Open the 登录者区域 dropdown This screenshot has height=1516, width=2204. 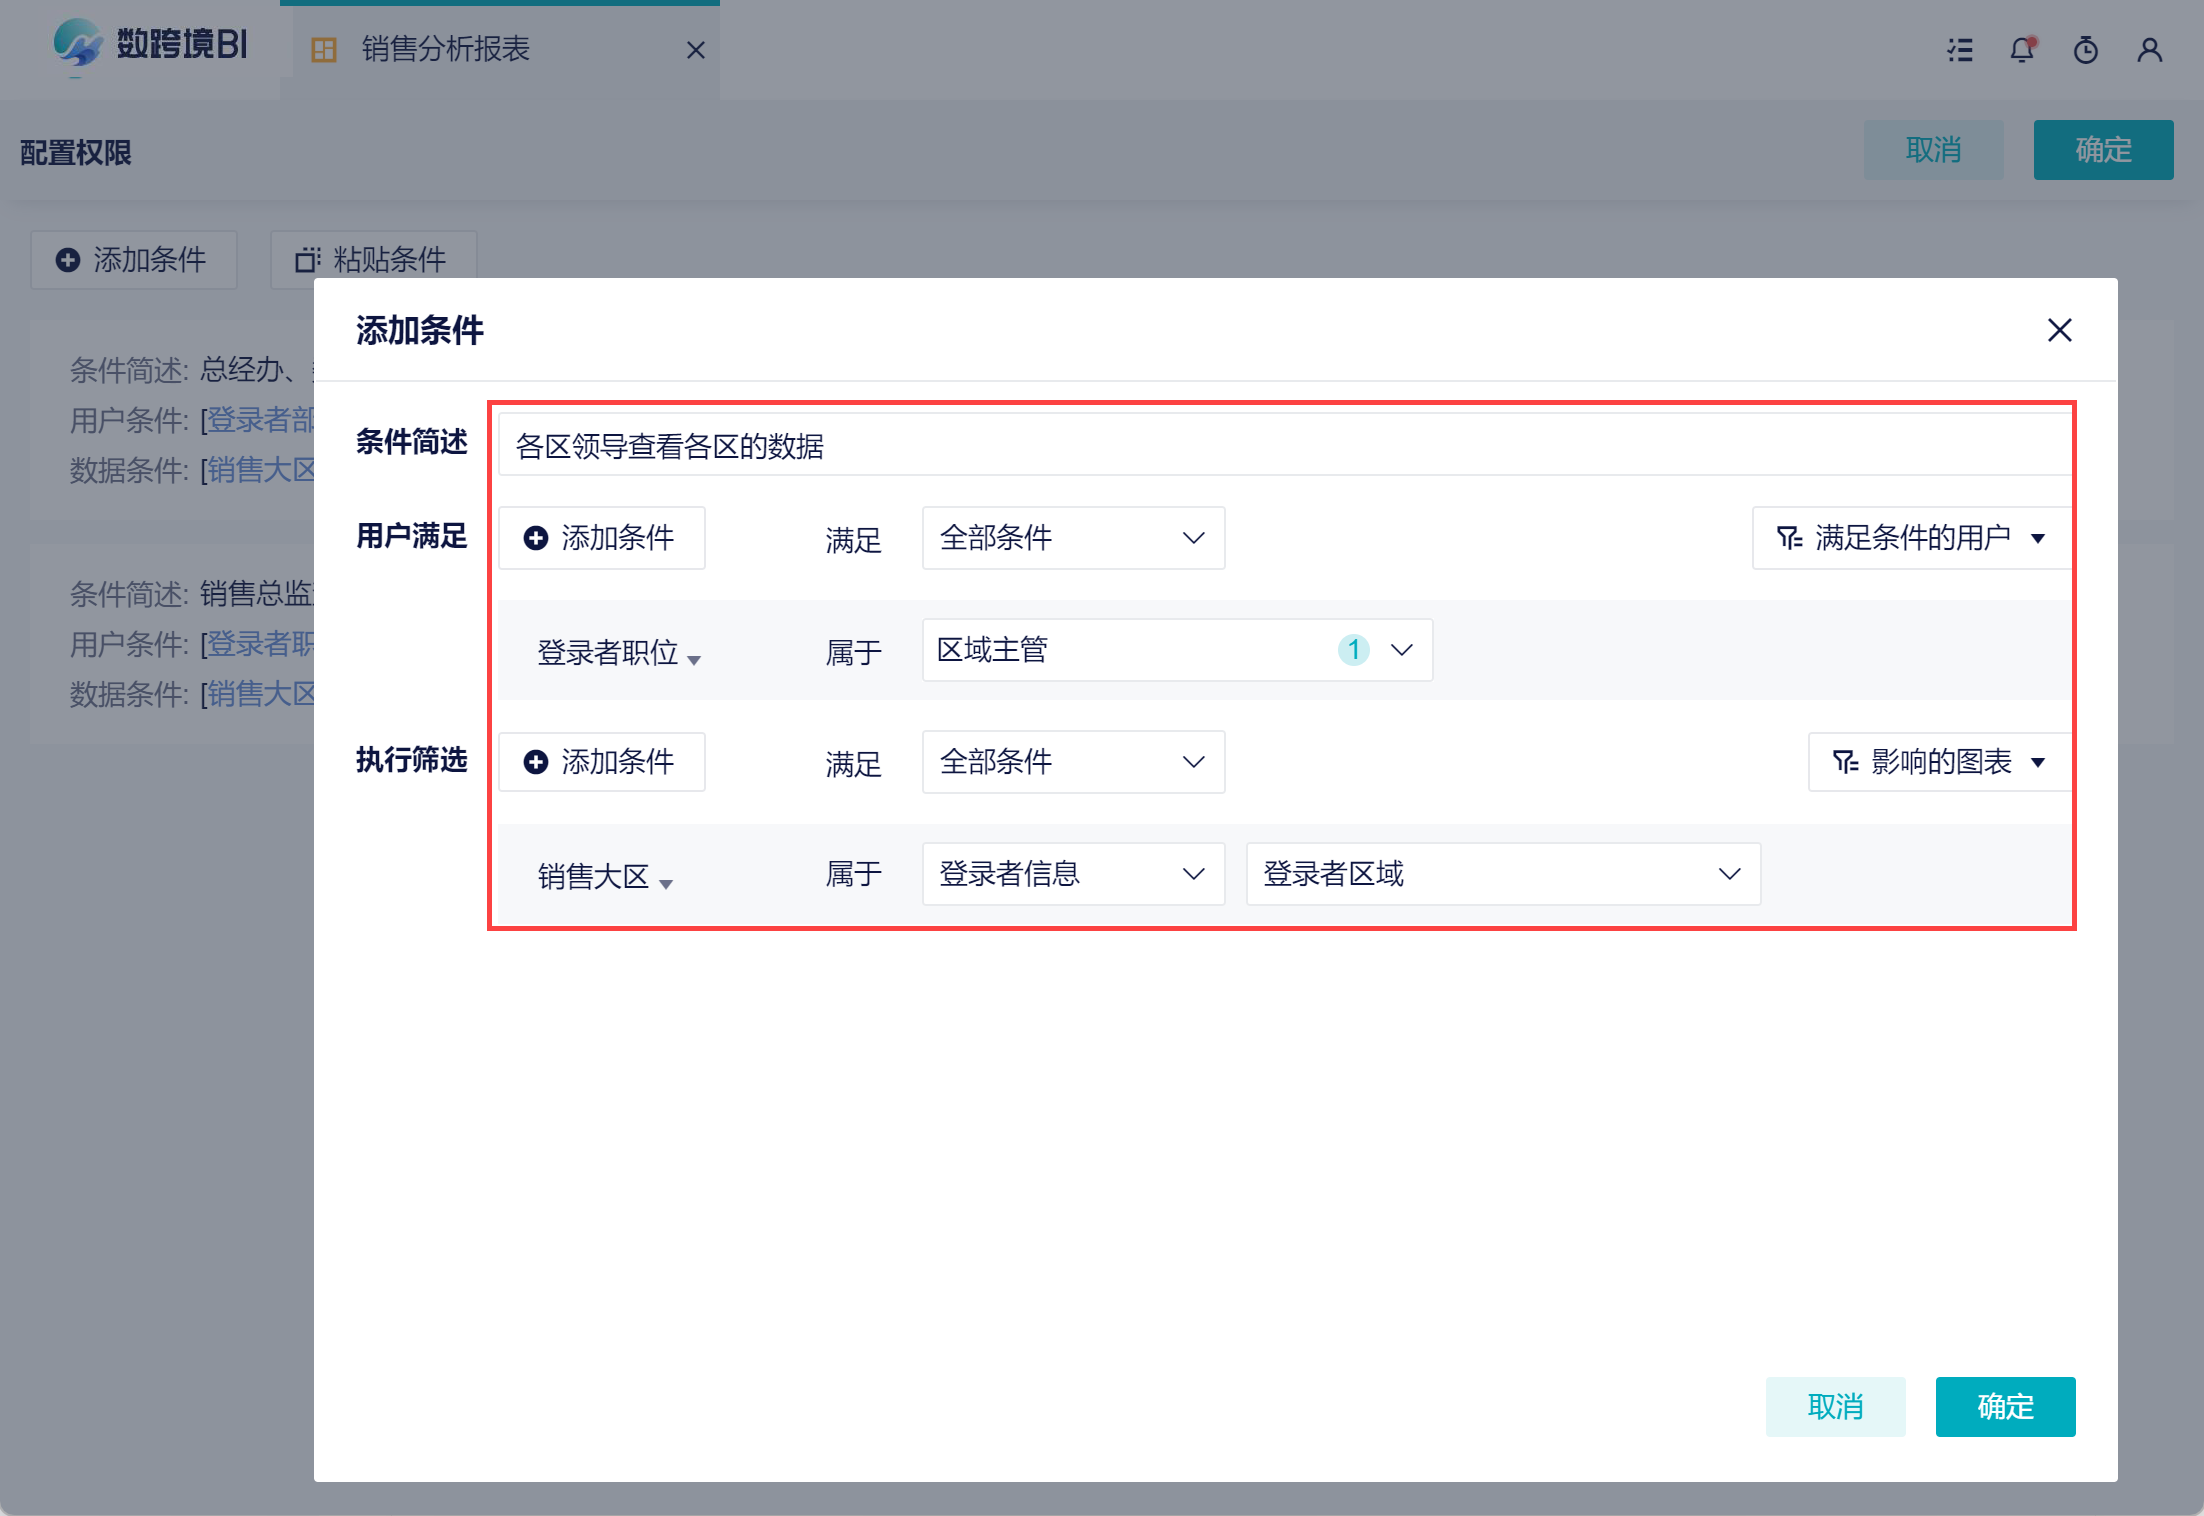(1502, 874)
